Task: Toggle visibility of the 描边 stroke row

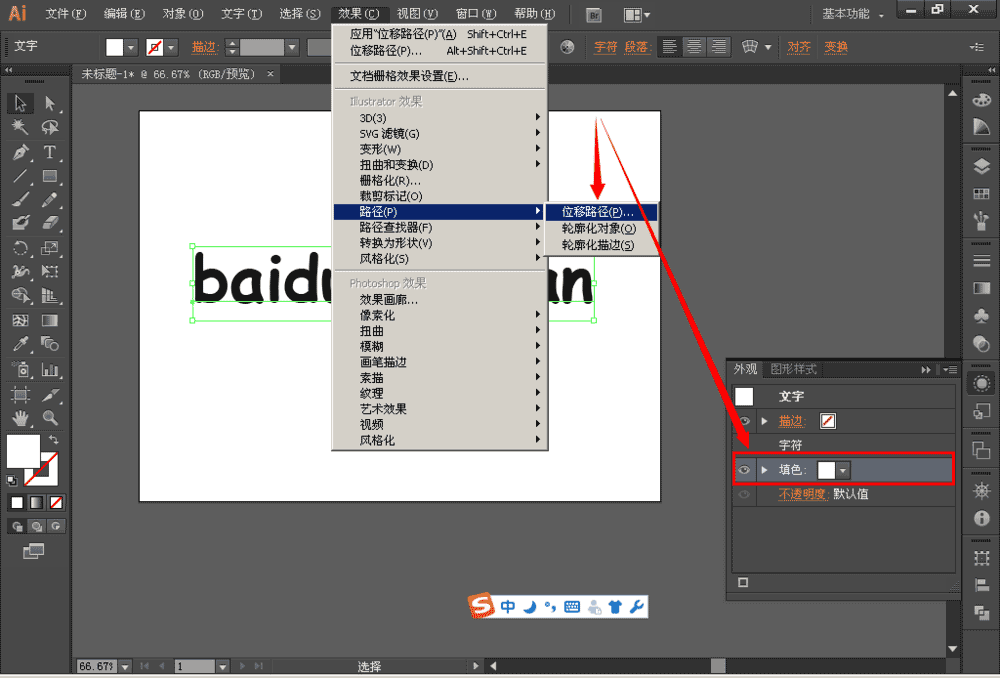Action: [744, 421]
